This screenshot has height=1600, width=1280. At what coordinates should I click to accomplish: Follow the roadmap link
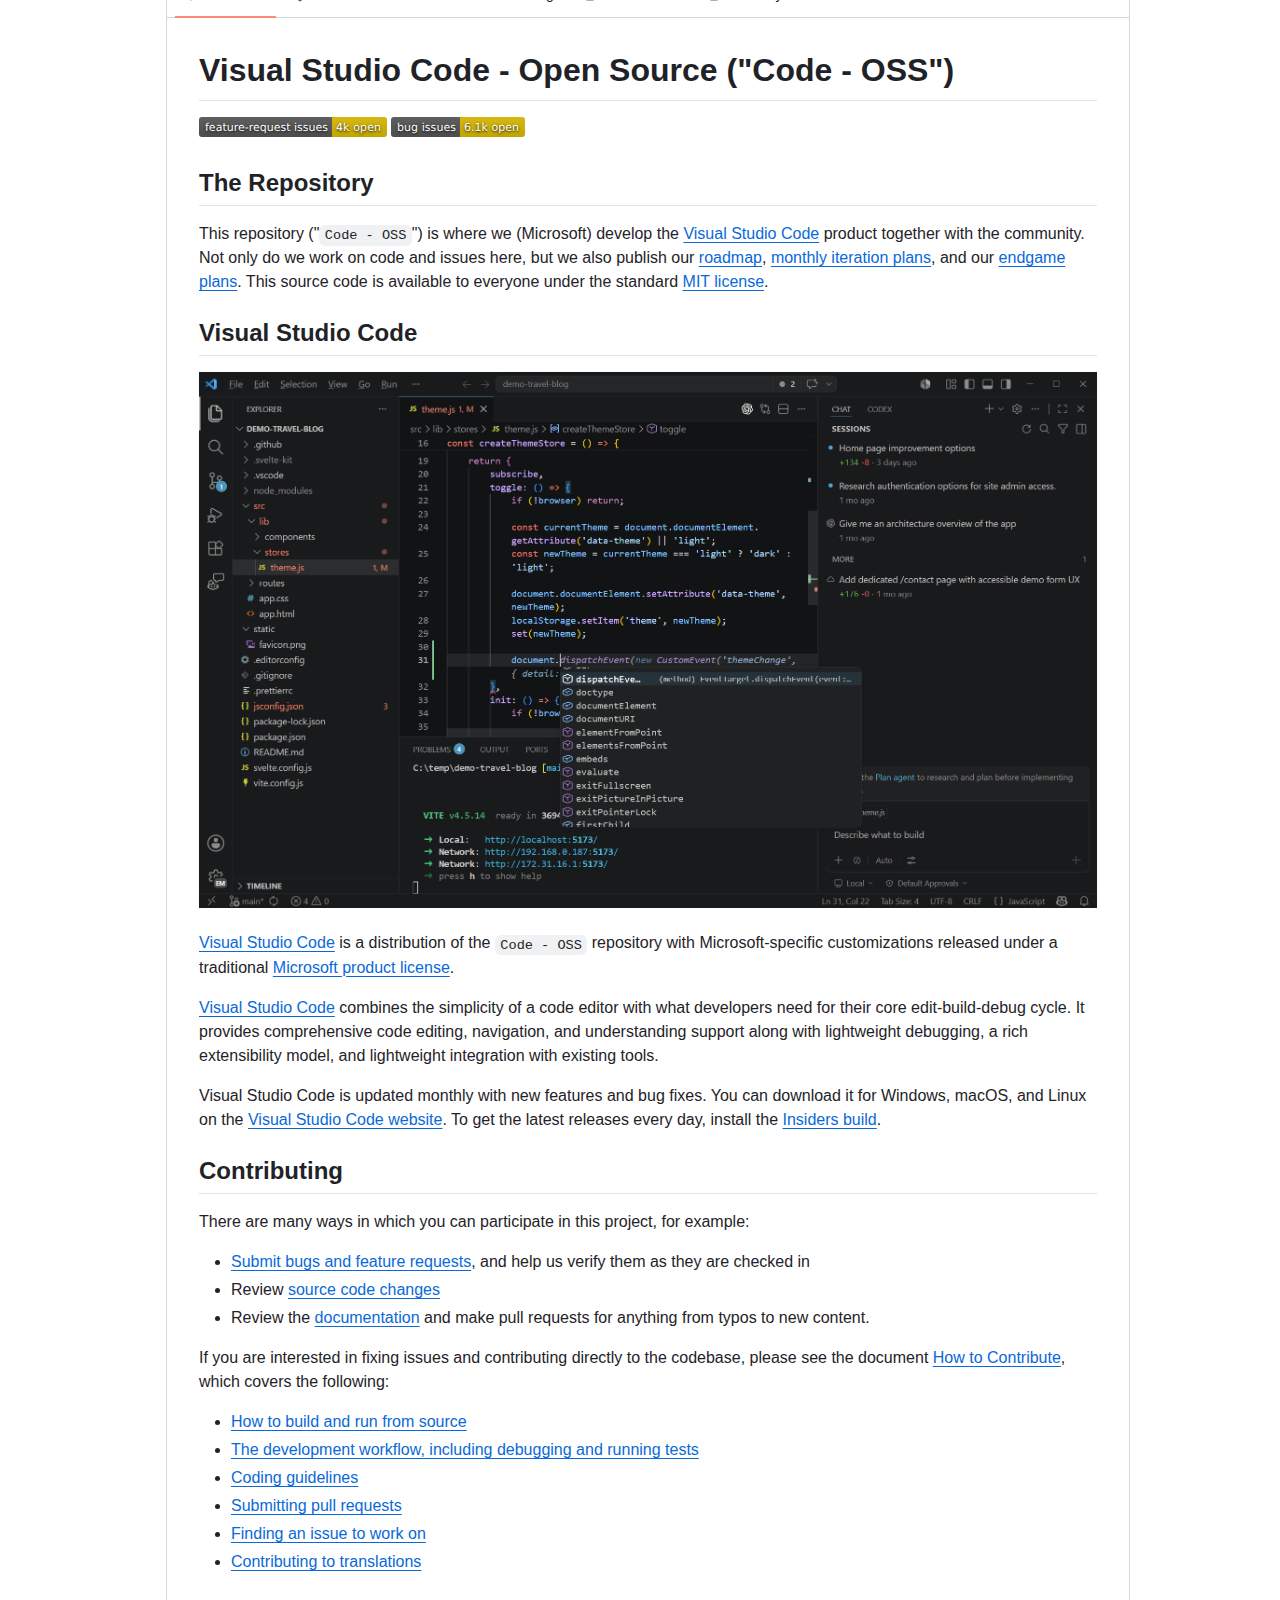point(730,257)
